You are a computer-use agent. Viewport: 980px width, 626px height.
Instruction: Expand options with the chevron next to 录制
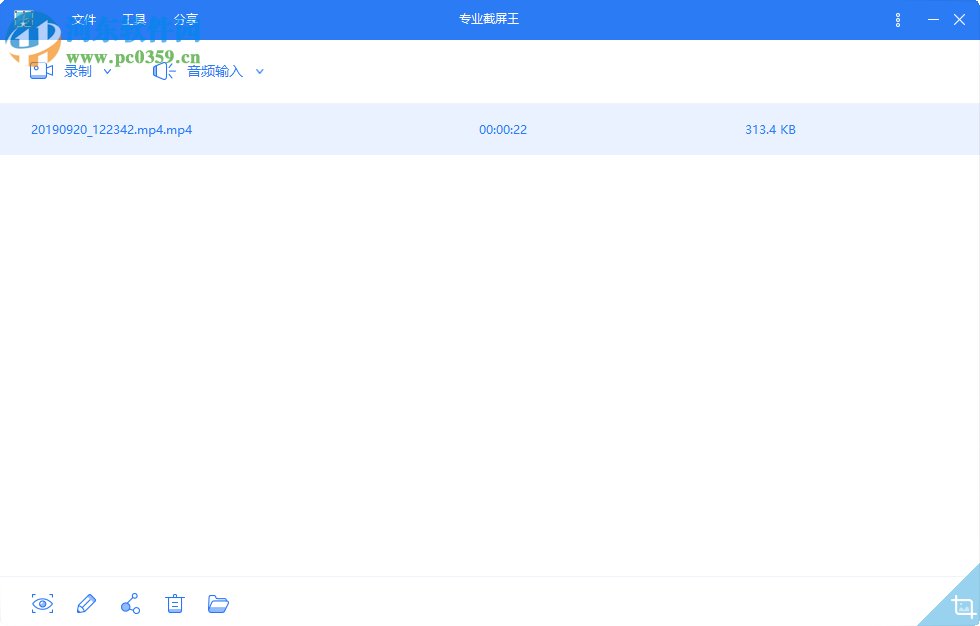pos(107,71)
